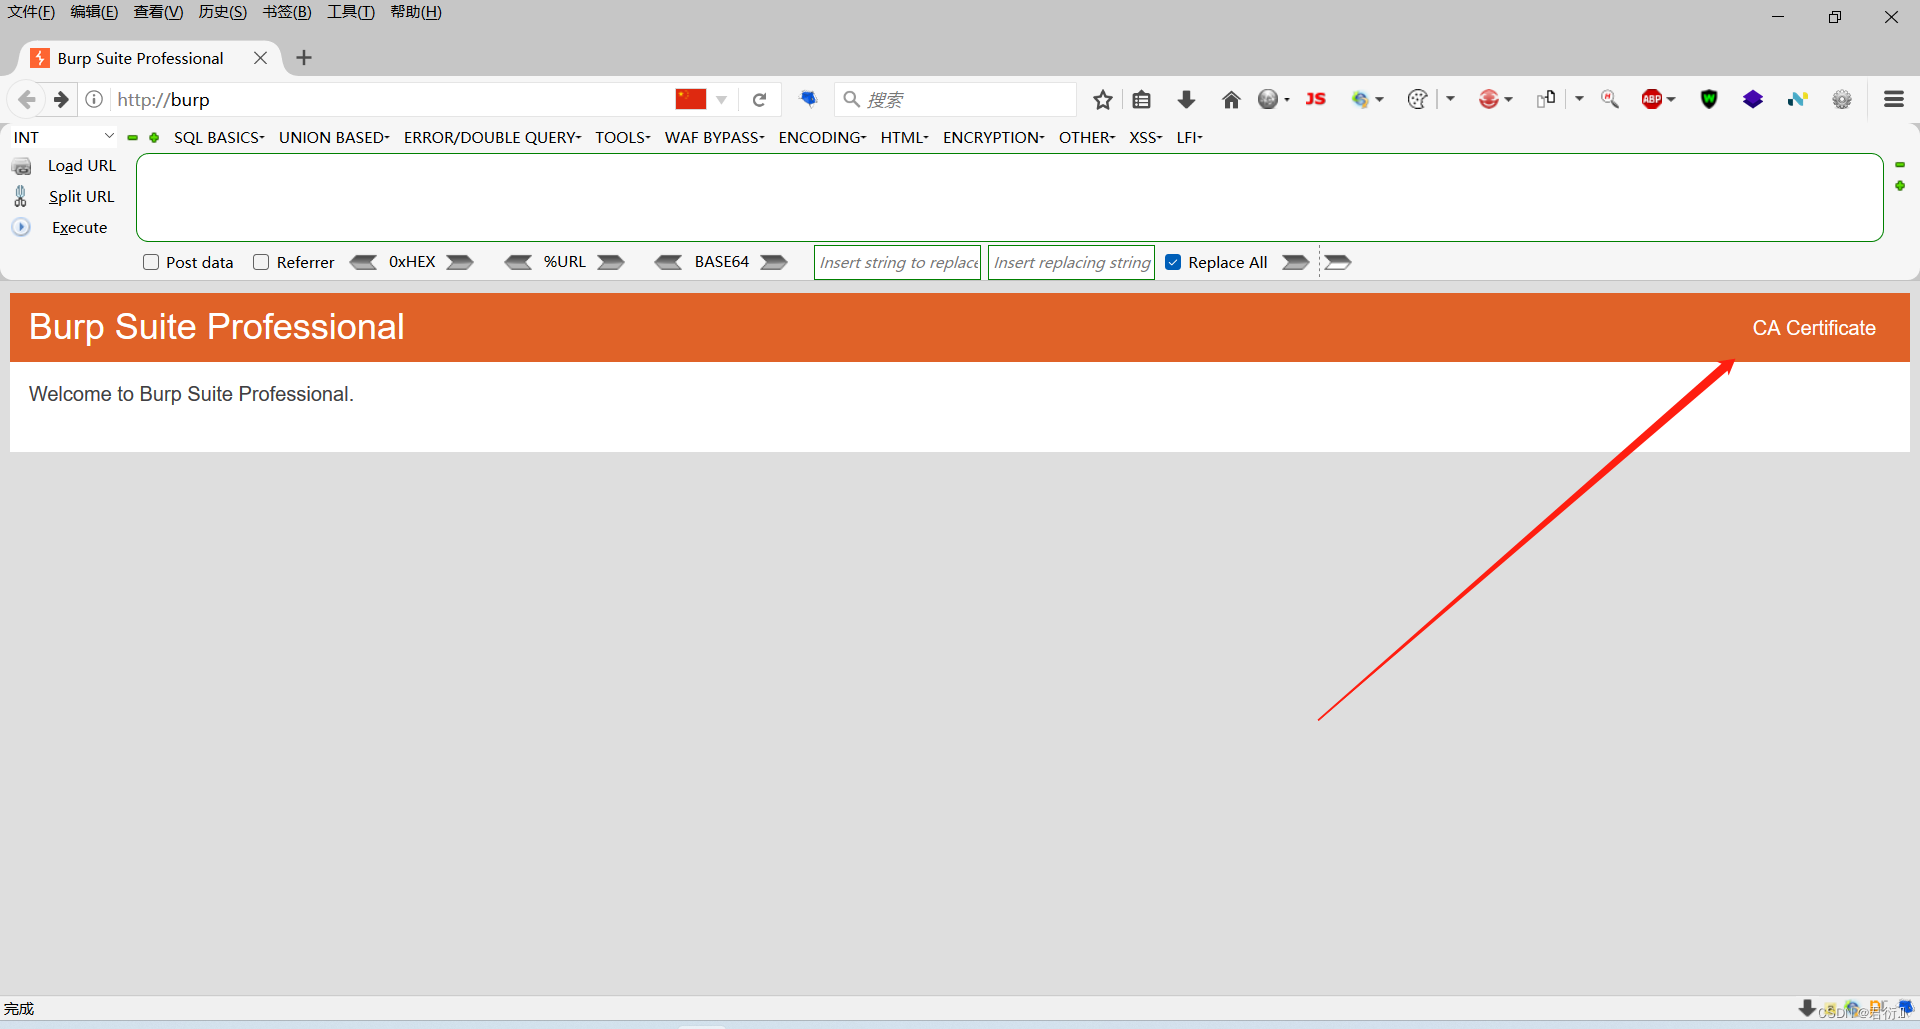
Task: Click the red JS toggle icon
Action: click(x=1316, y=99)
